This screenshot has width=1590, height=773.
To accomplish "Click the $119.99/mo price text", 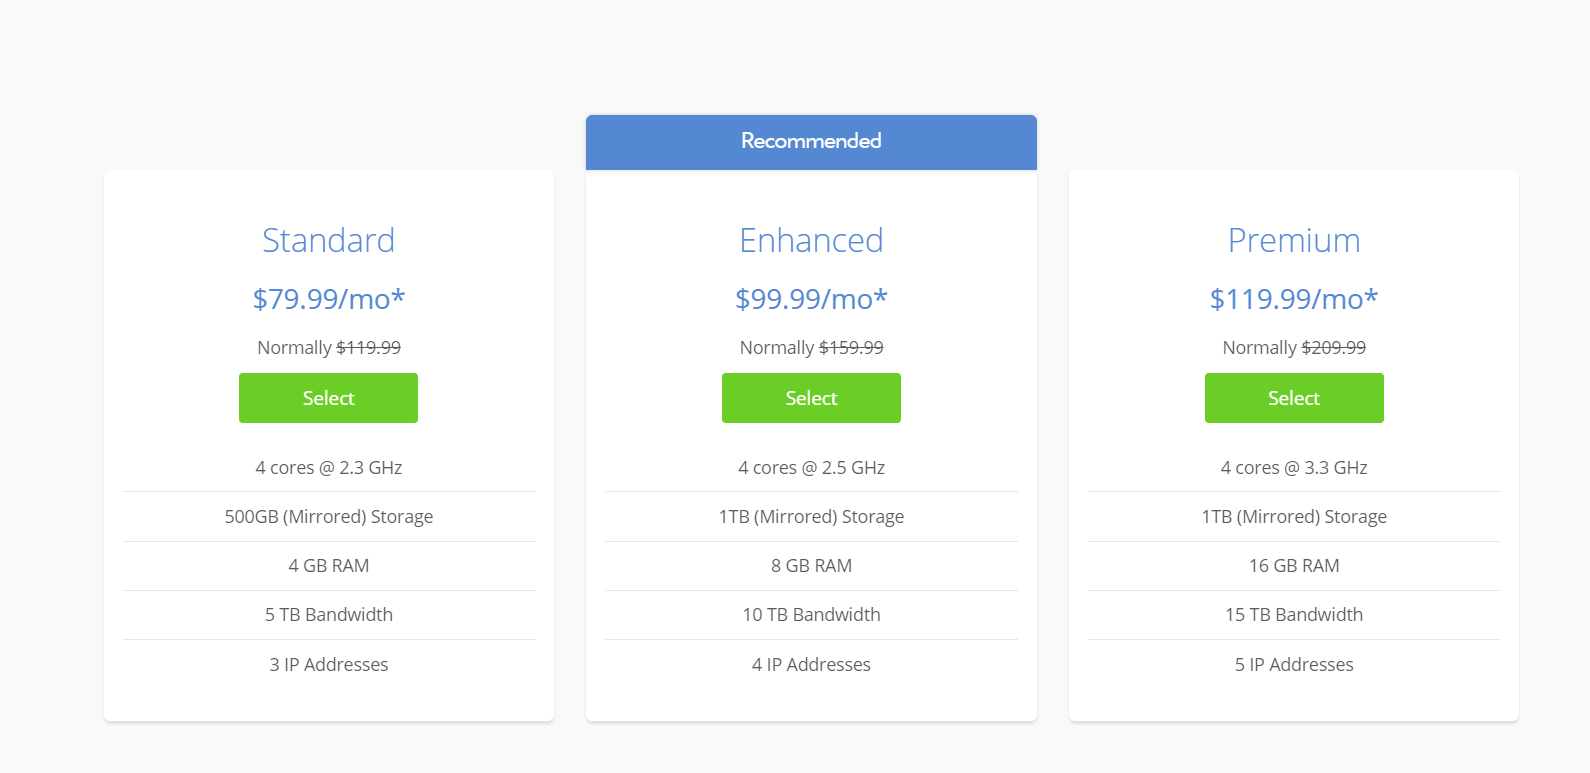I will point(1294,298).
